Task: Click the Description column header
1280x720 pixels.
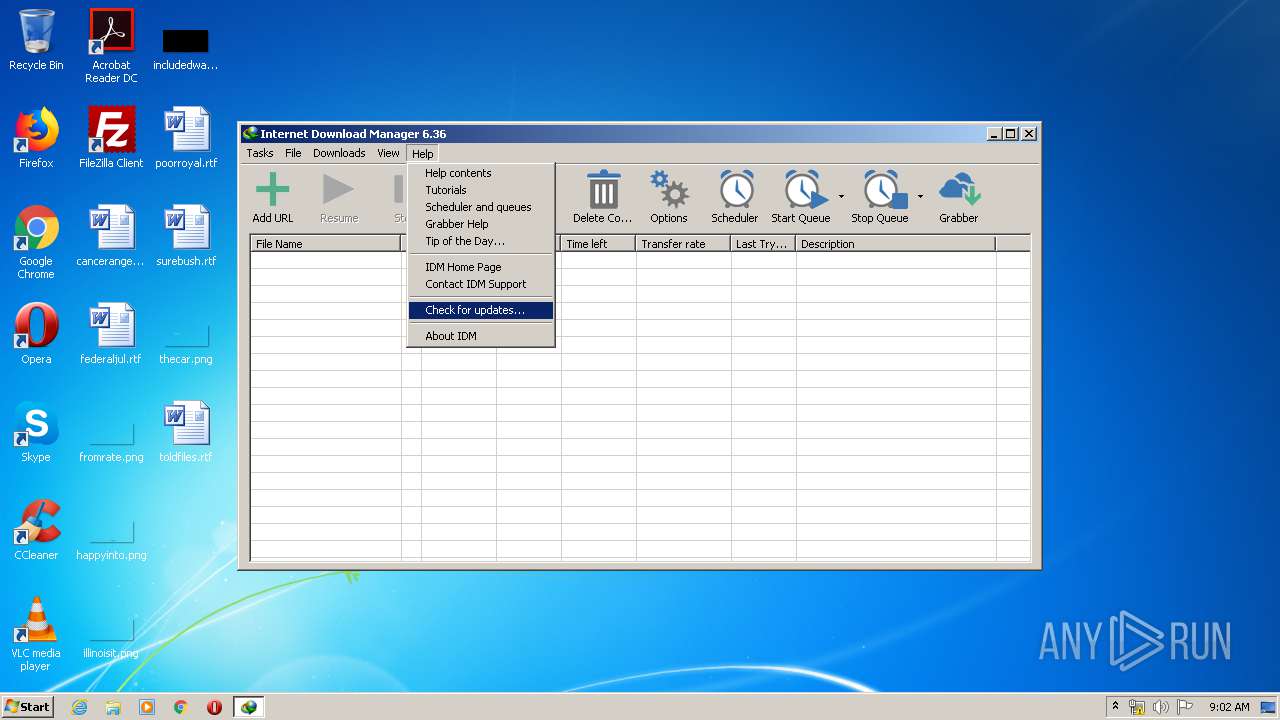Action: [x=895, y=244]
